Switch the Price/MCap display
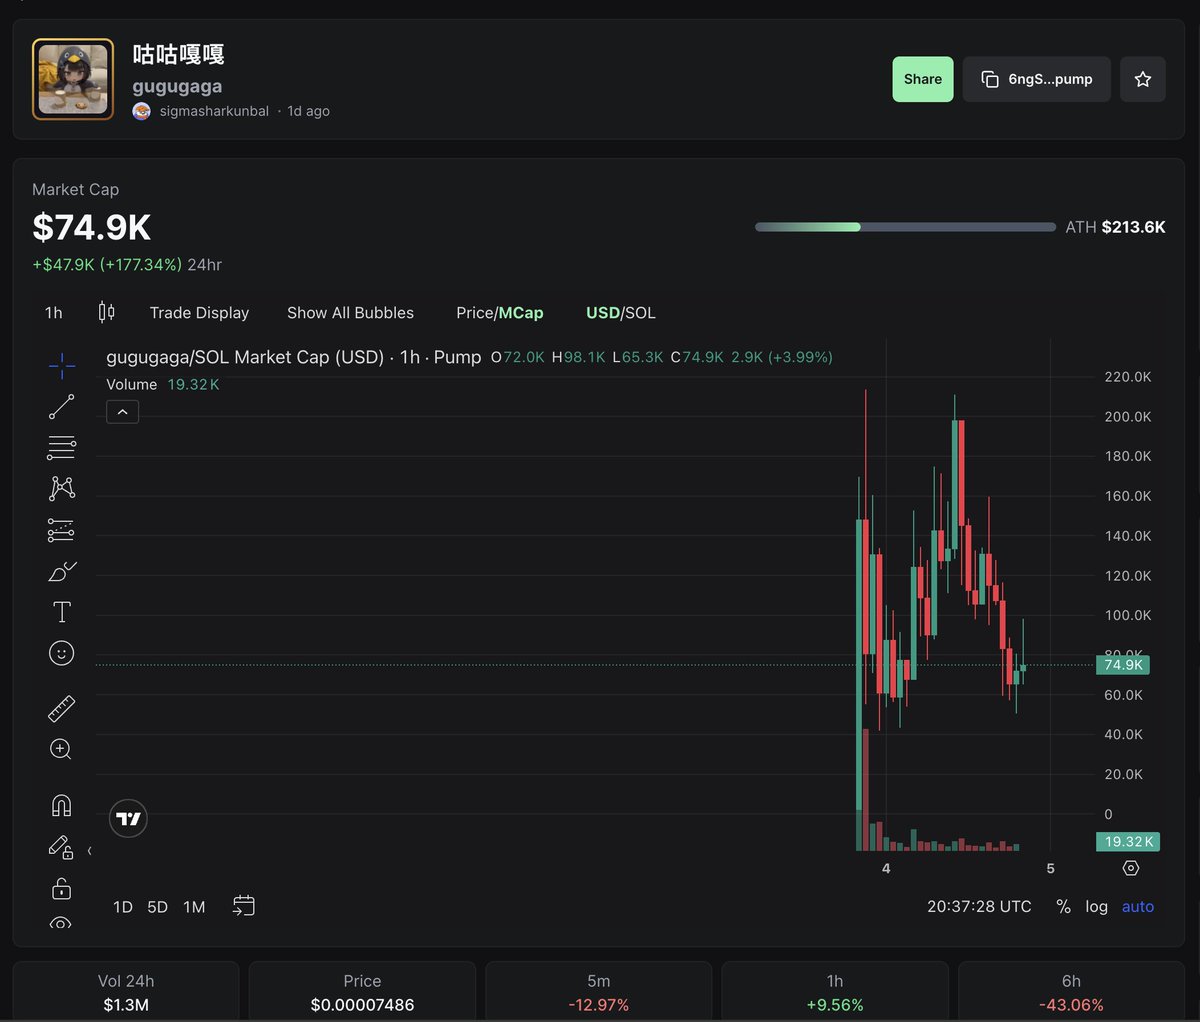 coord(500,313)
